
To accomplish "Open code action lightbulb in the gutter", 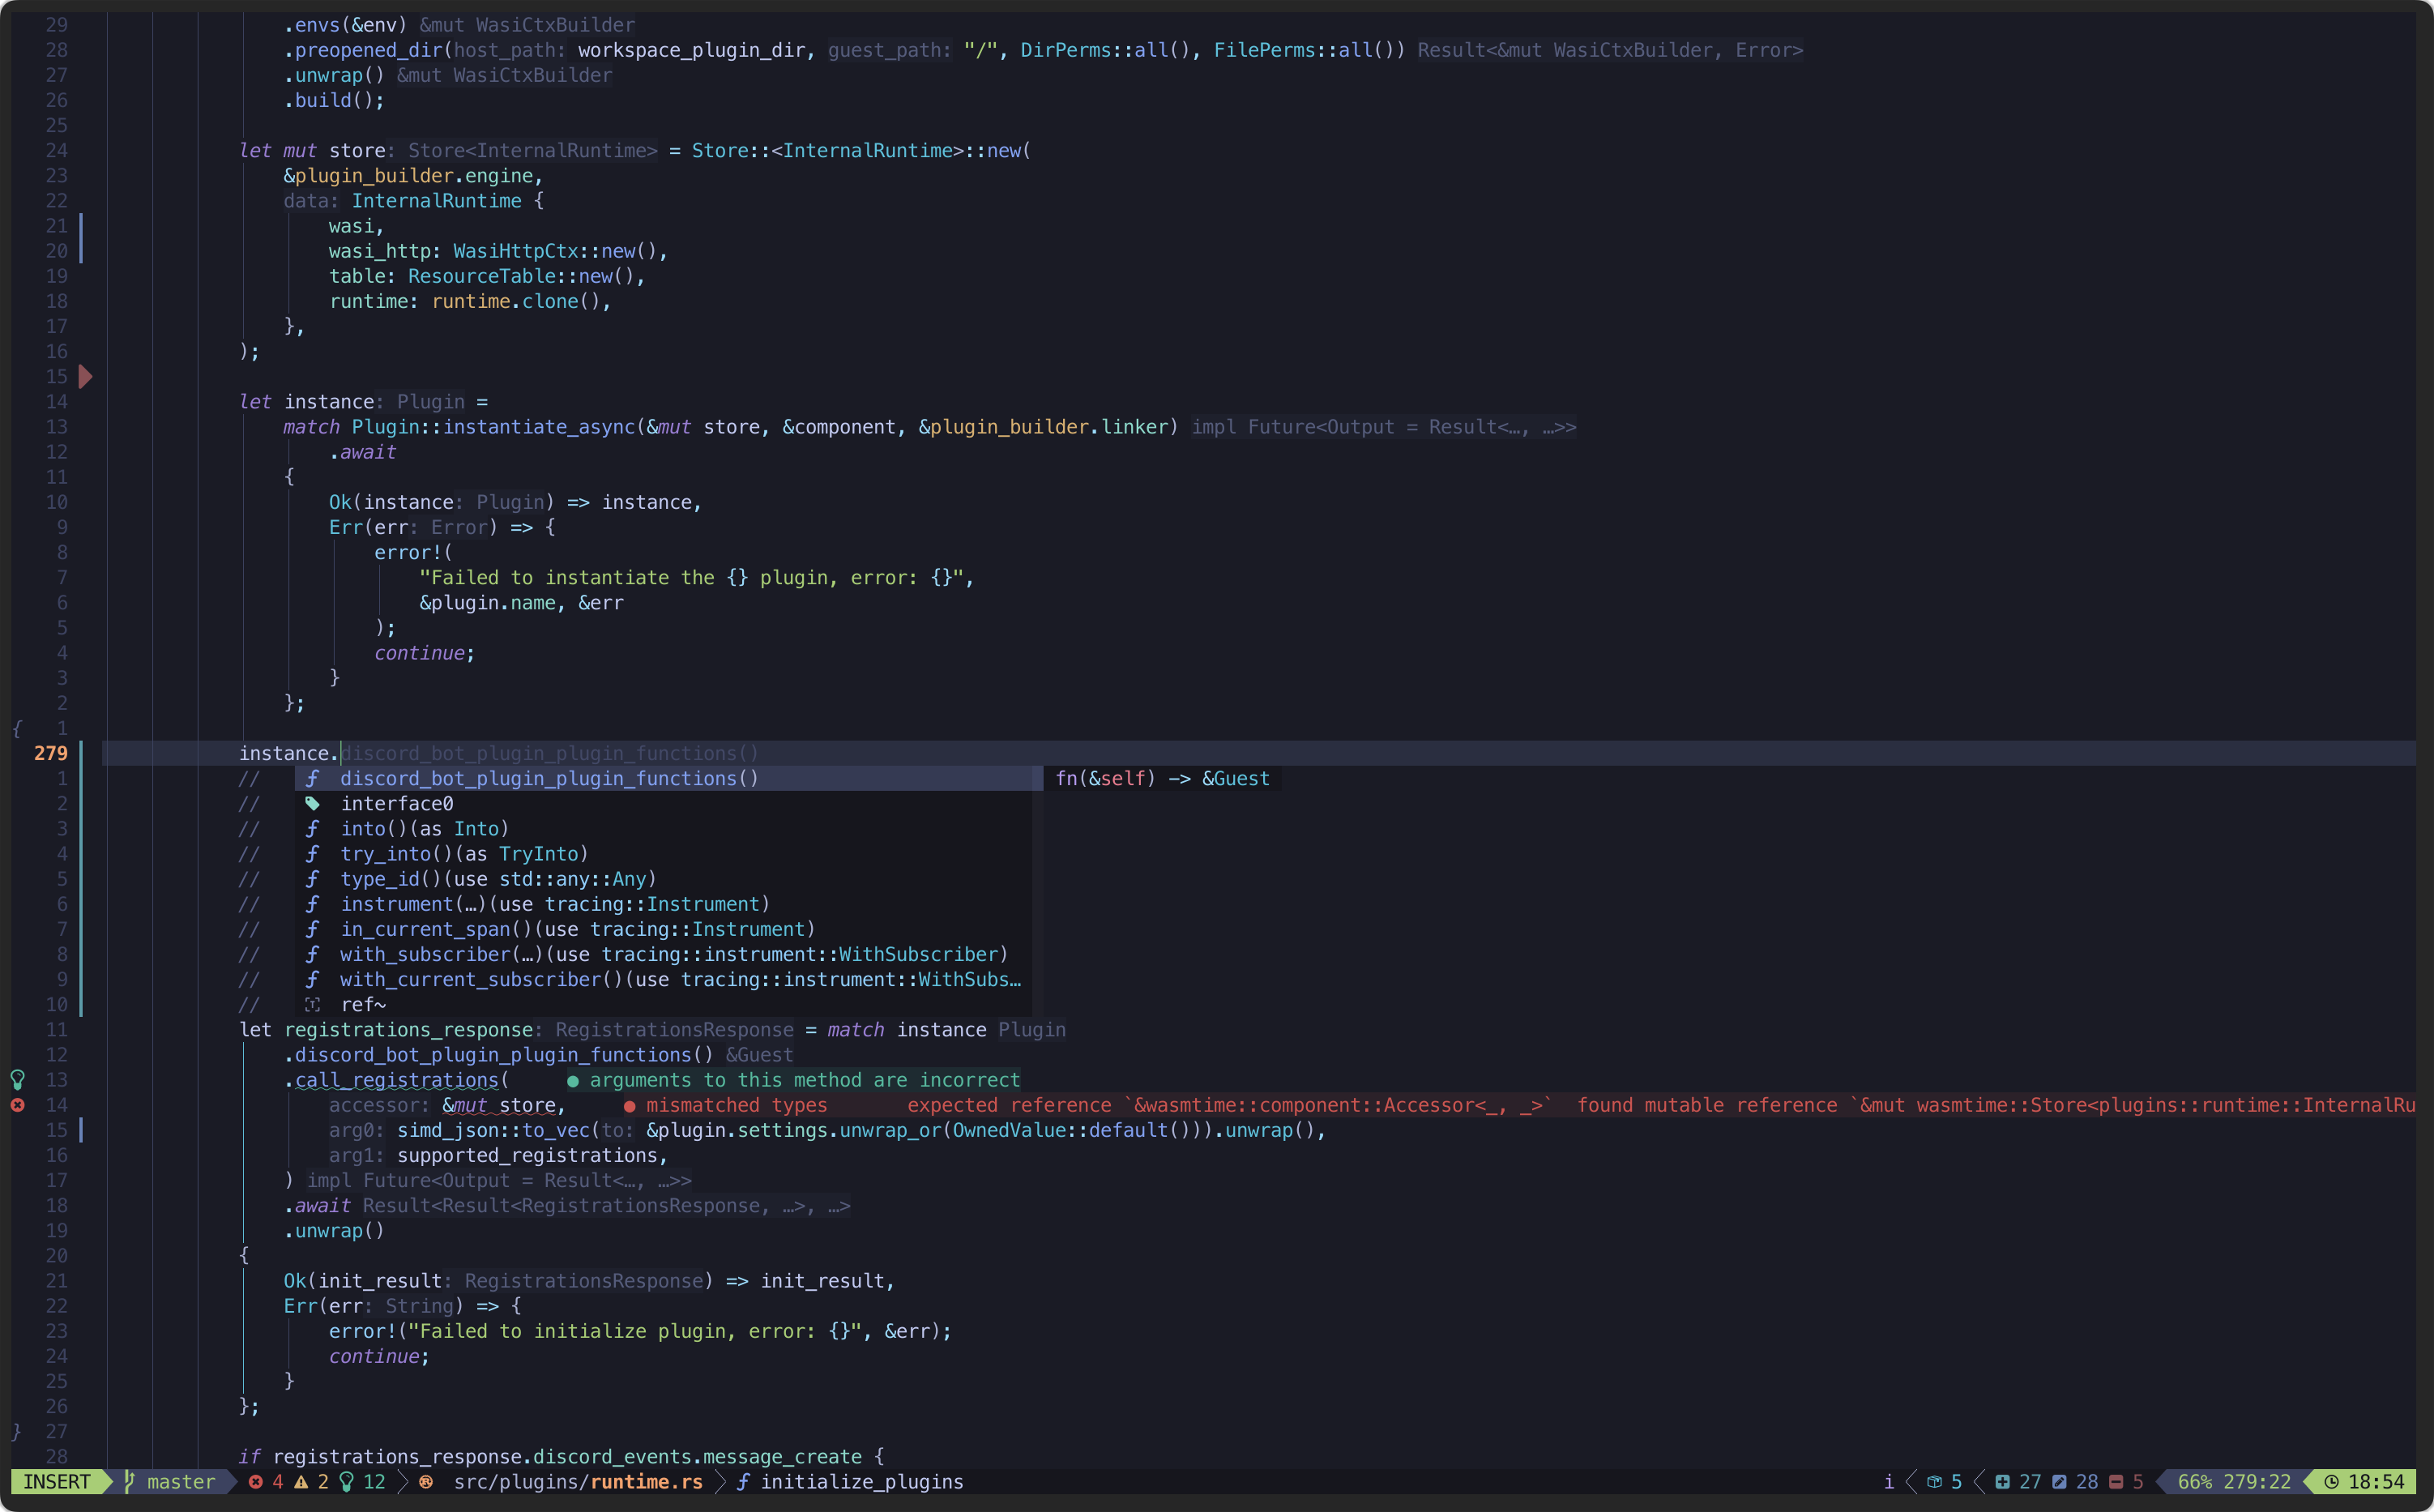I will pyautogui.click(x=17, y=1079).
